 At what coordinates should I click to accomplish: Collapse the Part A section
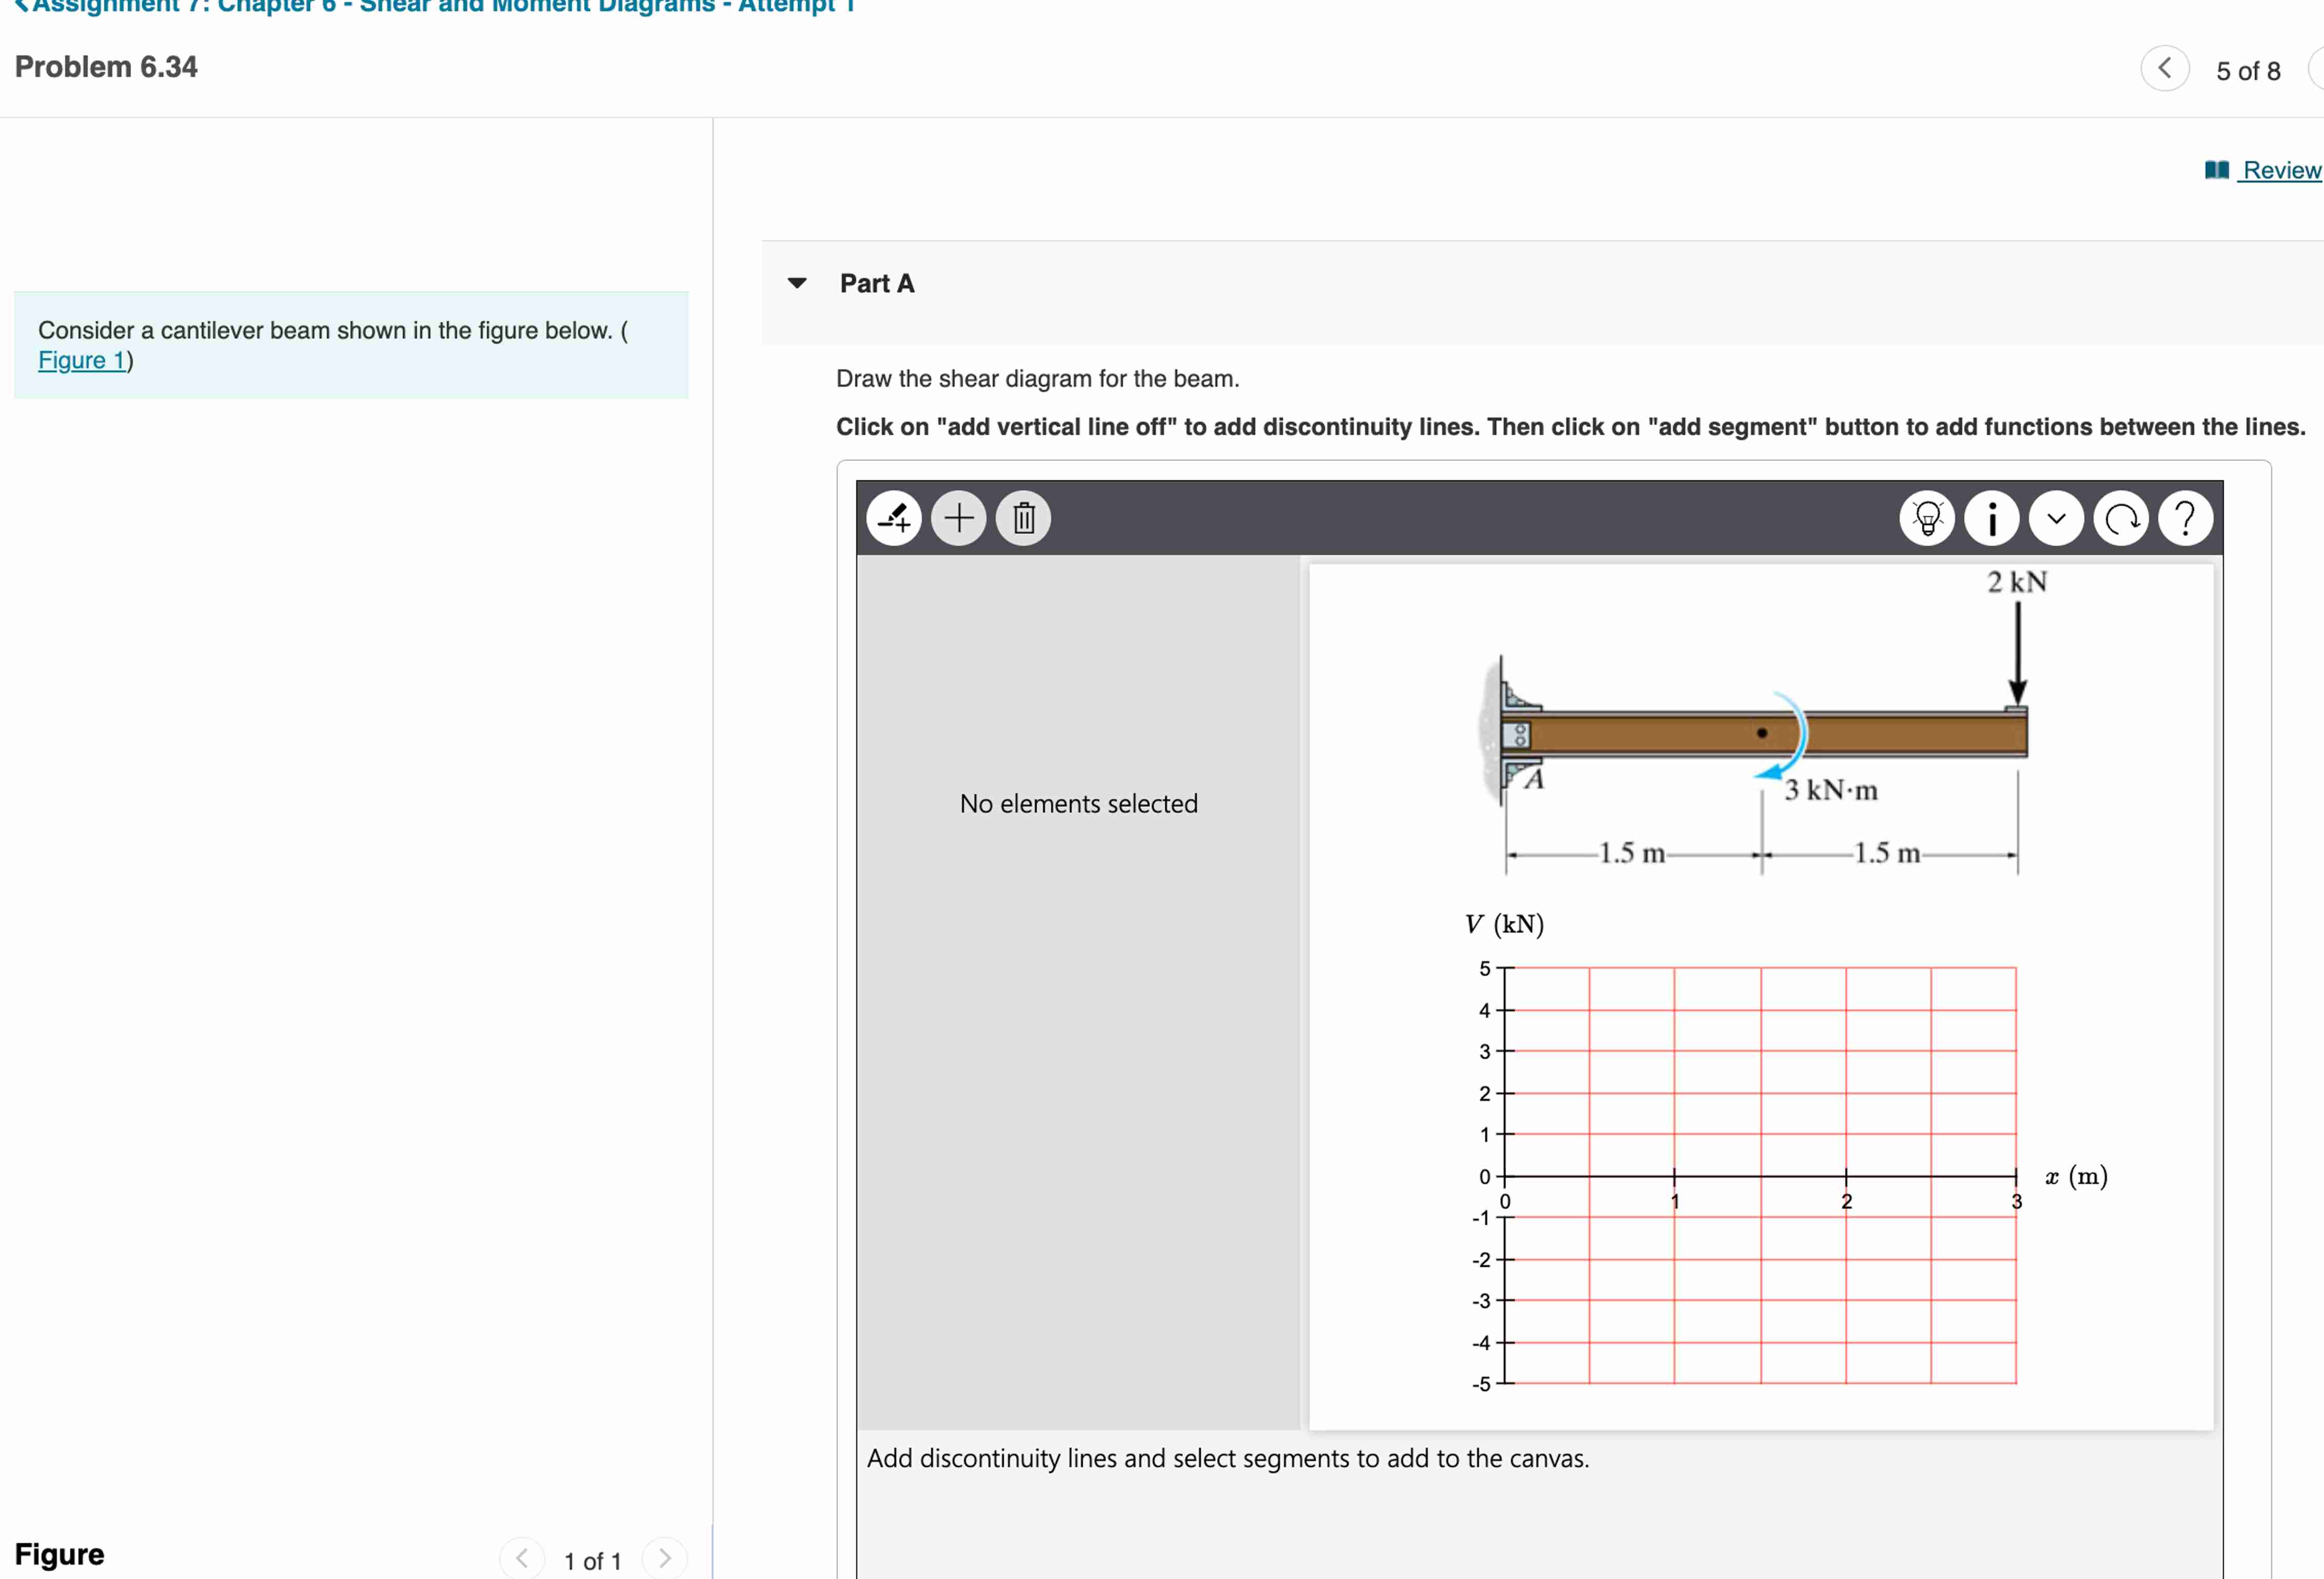(795, 283)
